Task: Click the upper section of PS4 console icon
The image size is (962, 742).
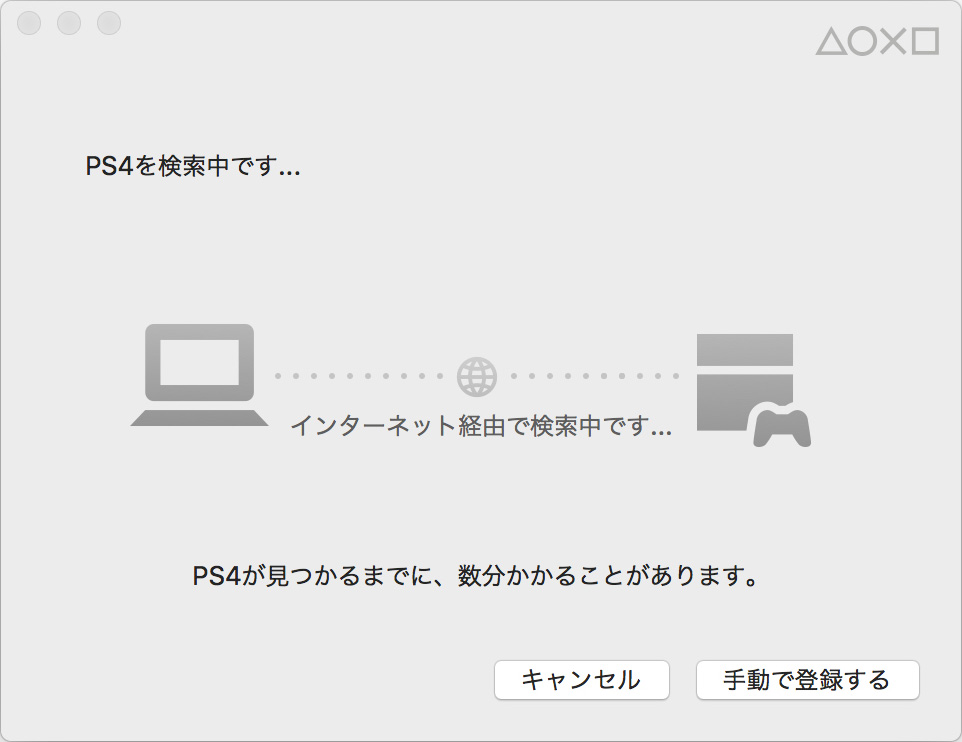Action: (745, 350)
